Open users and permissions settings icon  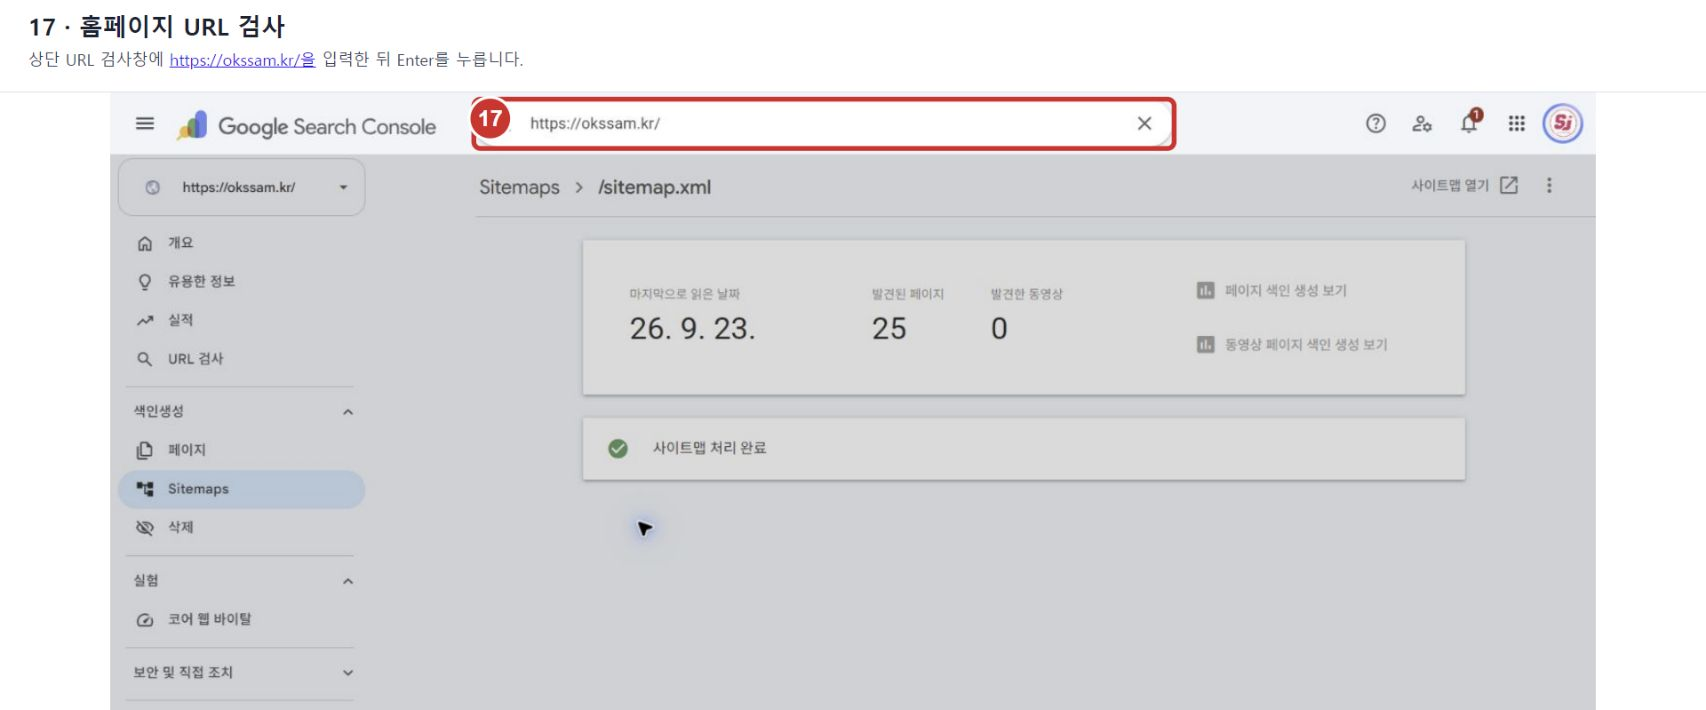pyautogui.click(x=1422, y=123)
